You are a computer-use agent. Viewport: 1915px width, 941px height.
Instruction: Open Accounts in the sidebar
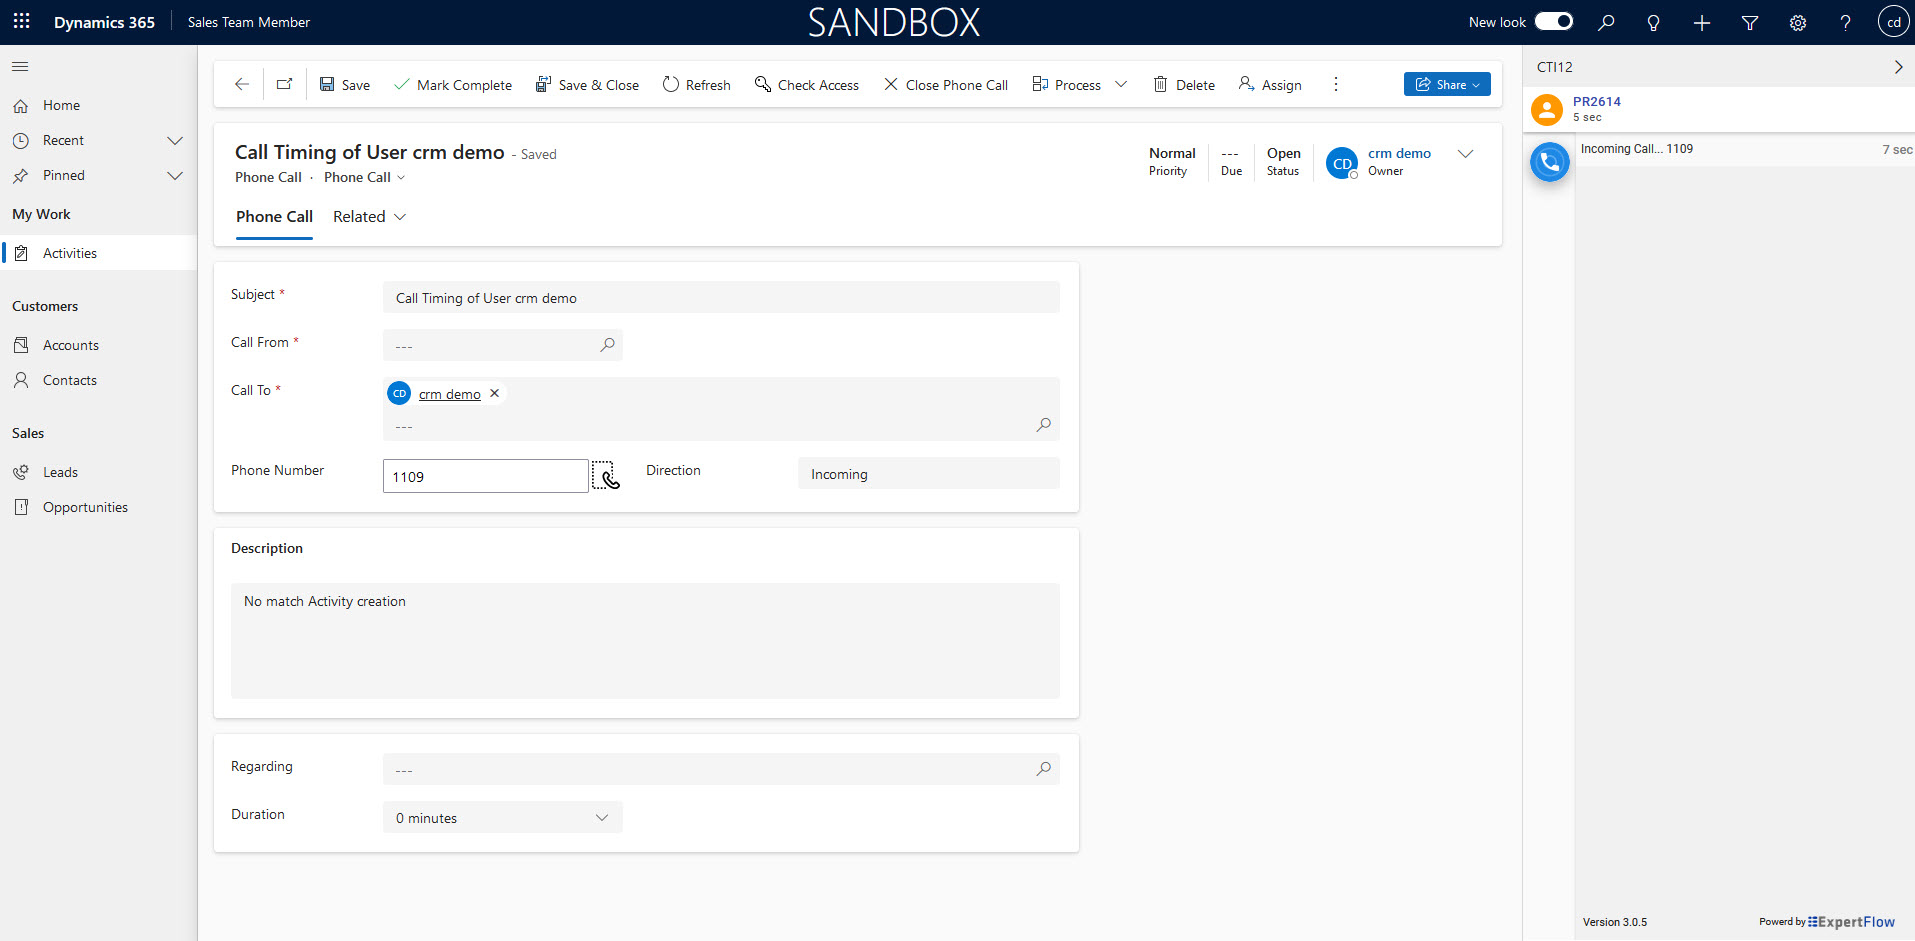pyautogui.click(x=70, y=345)
